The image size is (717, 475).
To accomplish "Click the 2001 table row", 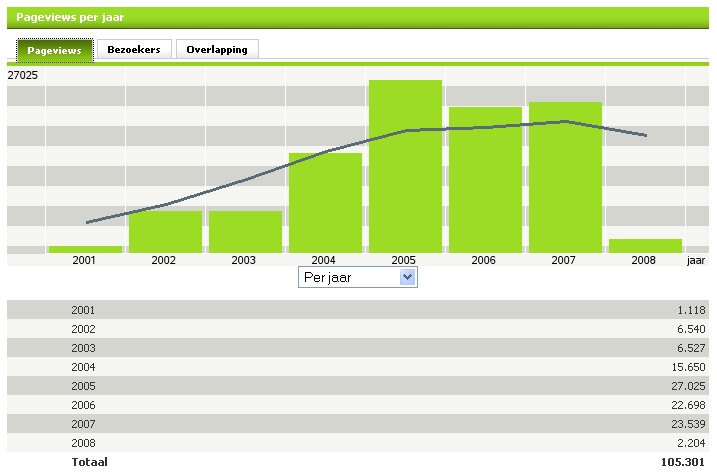I will [358, 310].
